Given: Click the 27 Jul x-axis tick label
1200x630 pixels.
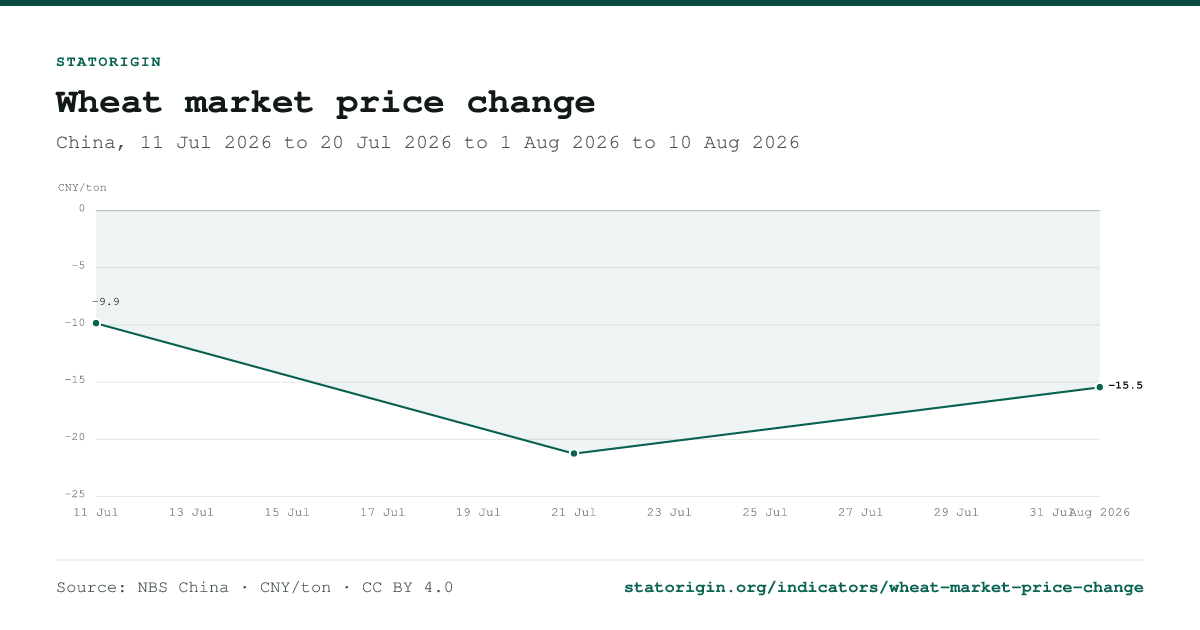Looking at the screenshot, I should [x=860, y=512].
